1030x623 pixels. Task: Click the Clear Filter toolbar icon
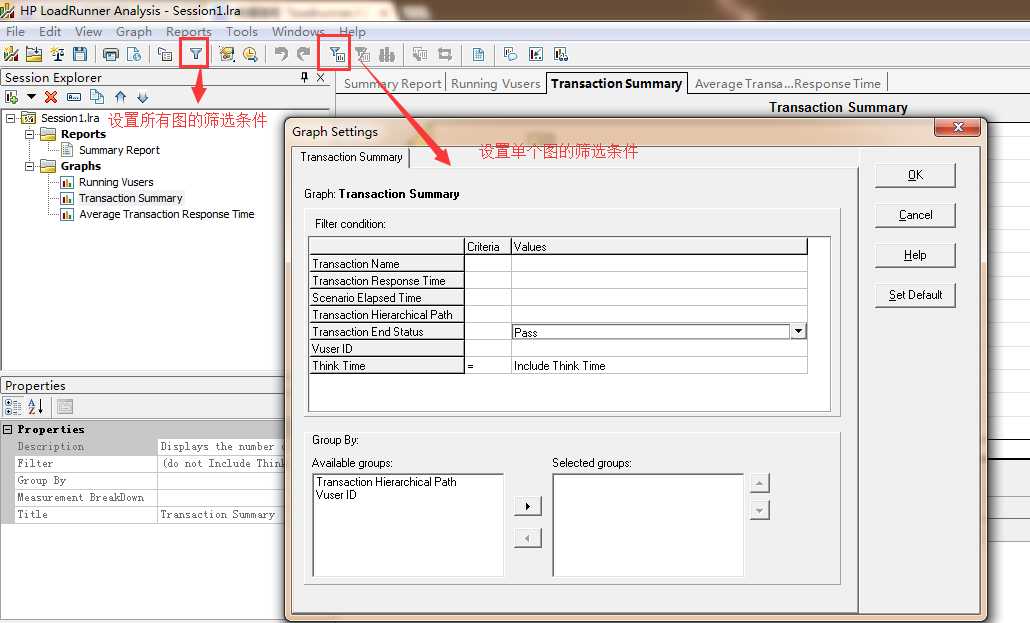click(363, 55)
